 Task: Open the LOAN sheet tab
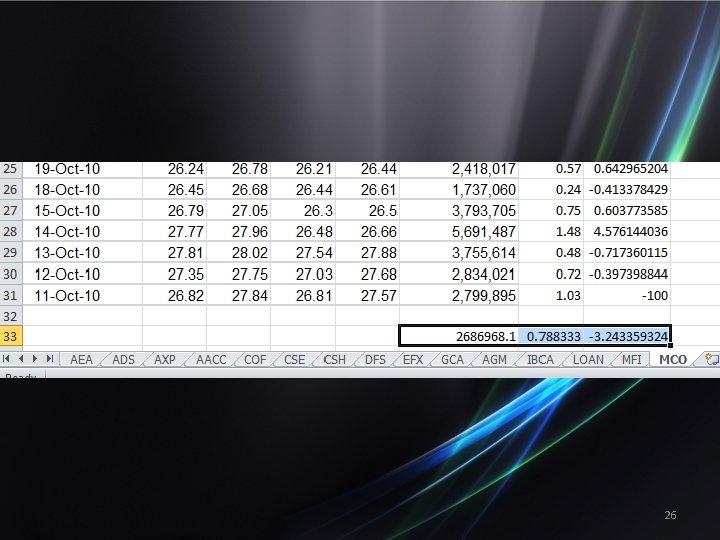click(x=588, y=360)
